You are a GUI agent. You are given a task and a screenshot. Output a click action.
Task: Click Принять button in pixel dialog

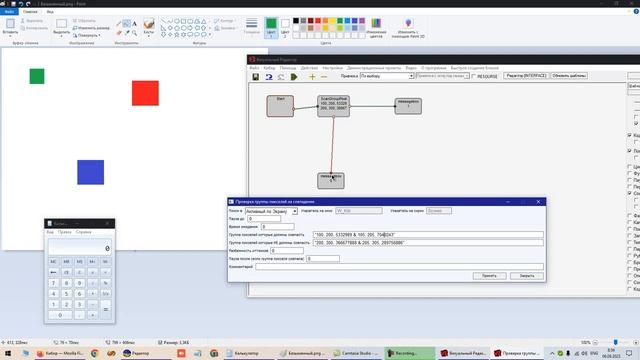[489, 276]
